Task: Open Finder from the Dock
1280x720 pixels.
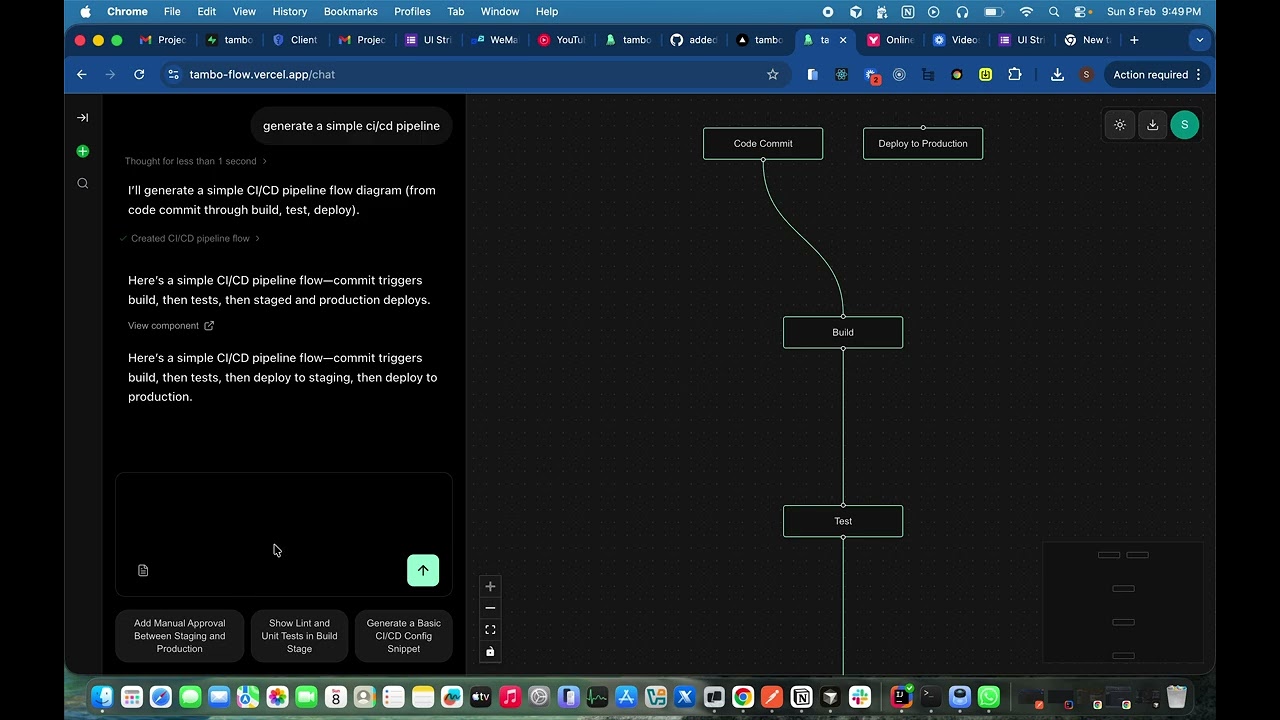Action: 102,697
